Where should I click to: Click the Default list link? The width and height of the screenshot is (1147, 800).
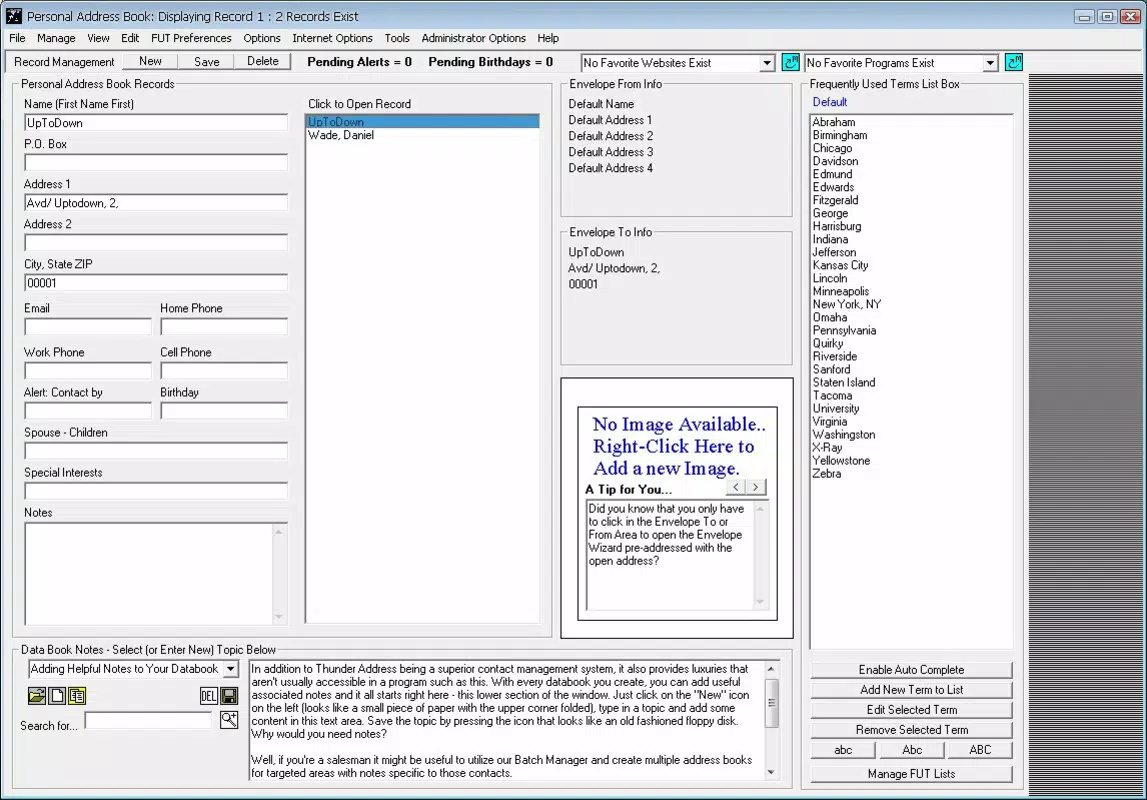(x=830, y=102)
